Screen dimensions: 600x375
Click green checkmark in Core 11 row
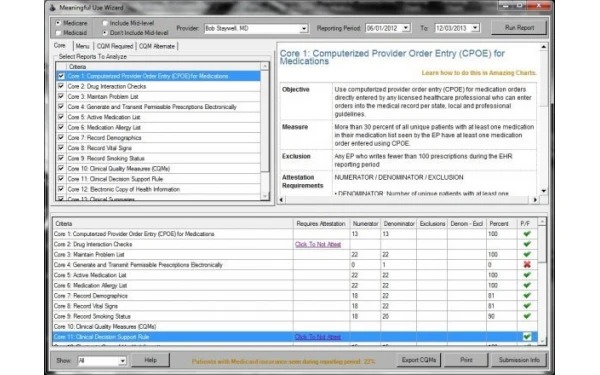click(x=527, y=337)
